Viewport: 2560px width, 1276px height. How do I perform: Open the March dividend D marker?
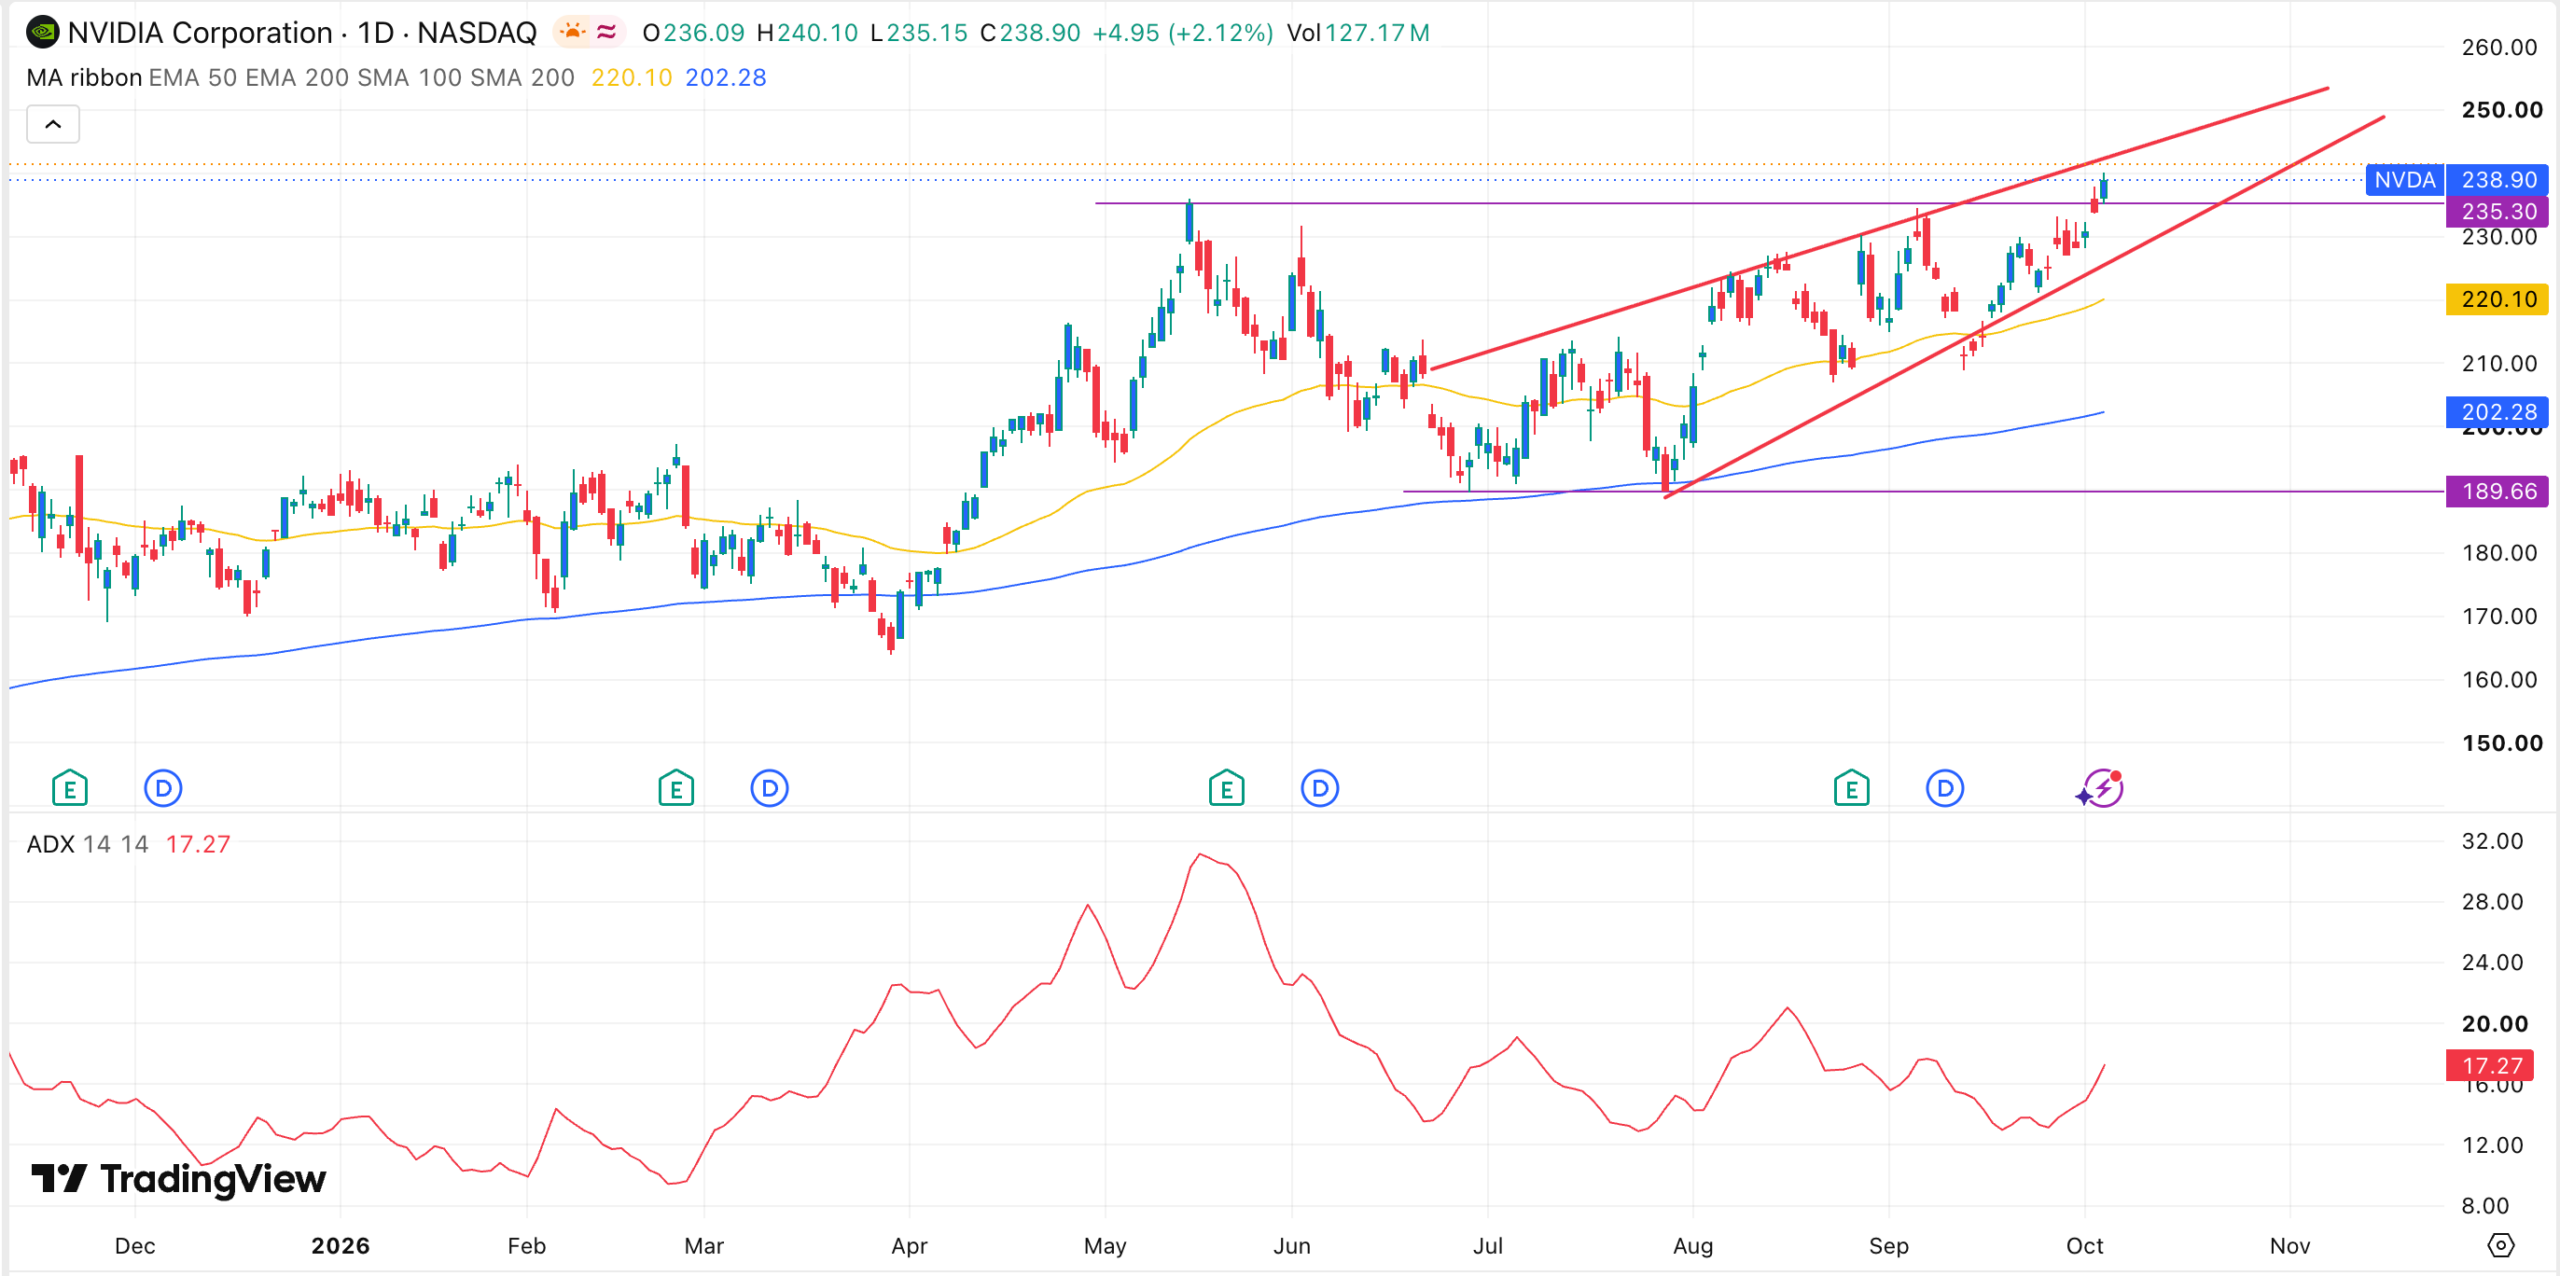769,789
